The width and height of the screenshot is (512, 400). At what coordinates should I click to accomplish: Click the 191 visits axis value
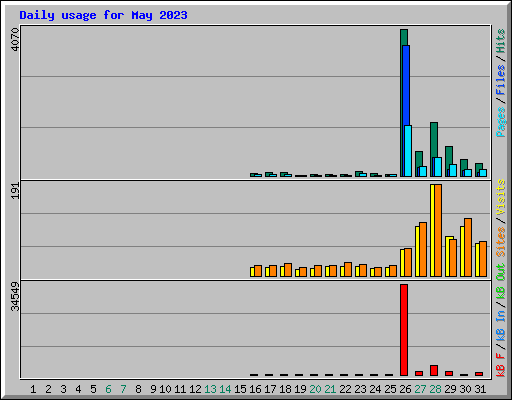15,191
